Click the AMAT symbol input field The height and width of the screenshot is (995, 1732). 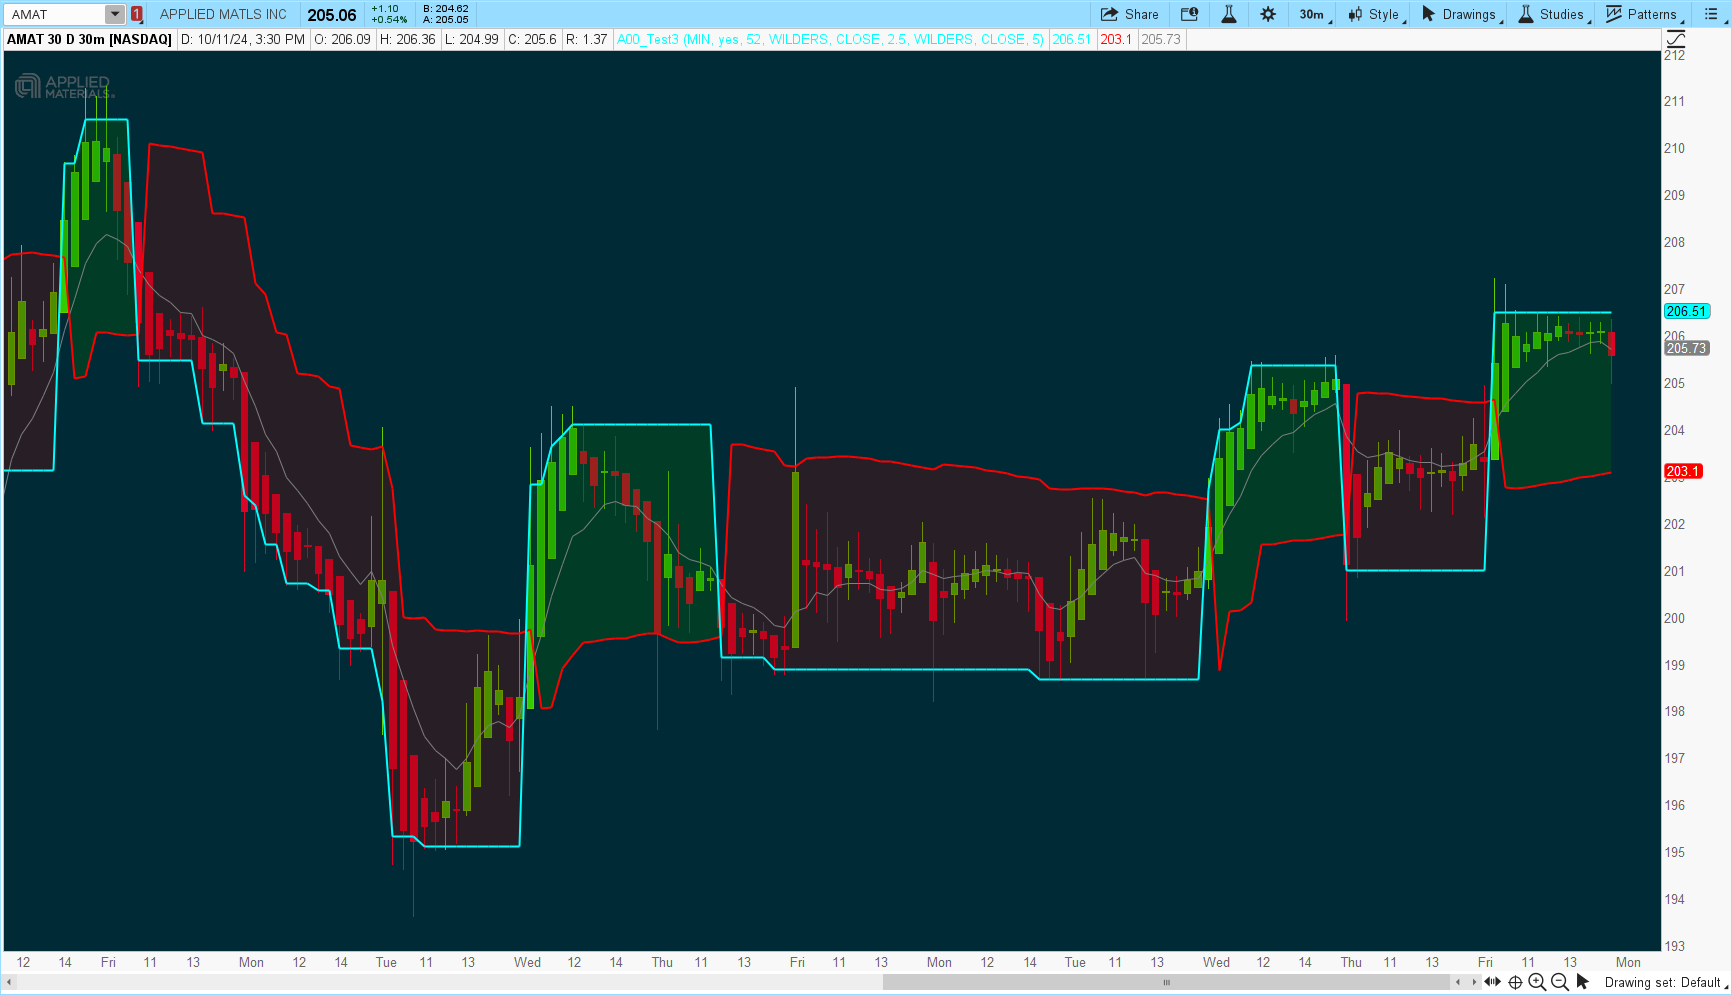click(56, 14)
